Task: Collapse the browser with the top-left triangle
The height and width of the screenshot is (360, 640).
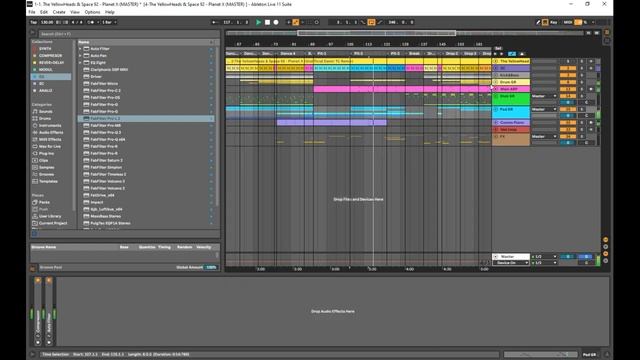Action: [33, 33]
